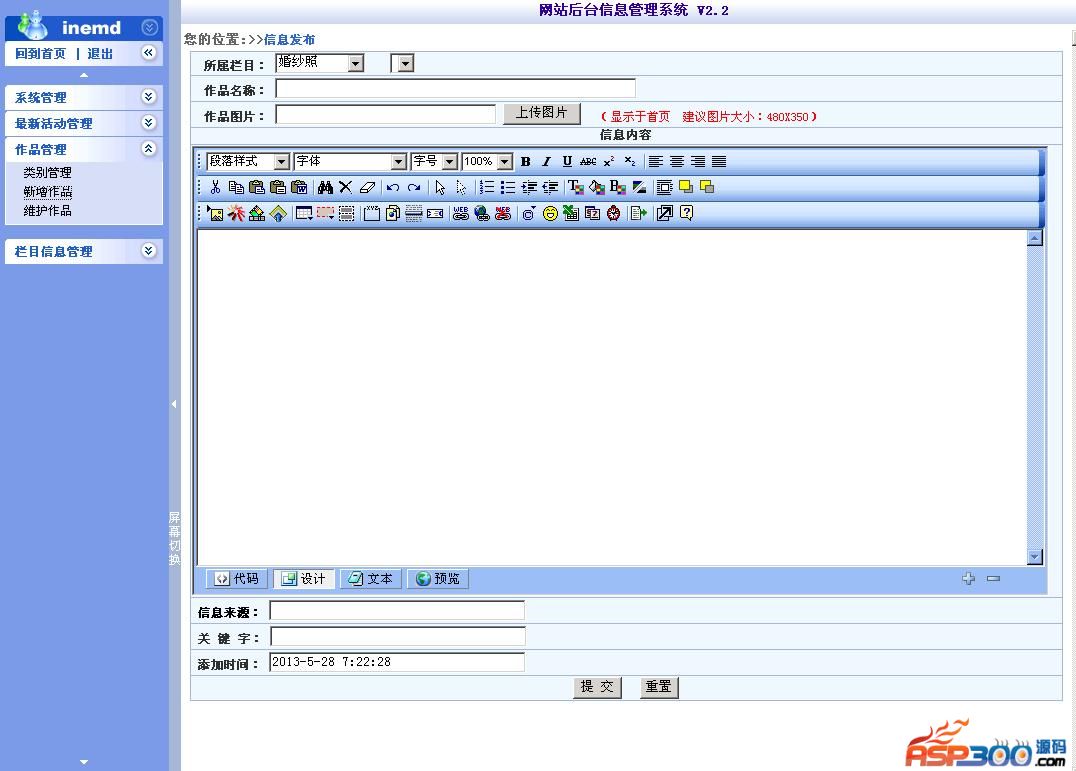The width and height of the screenshot is (1076, 771).
Task: Click 上传图片 upload button
Action: click(x=541, y=113)
